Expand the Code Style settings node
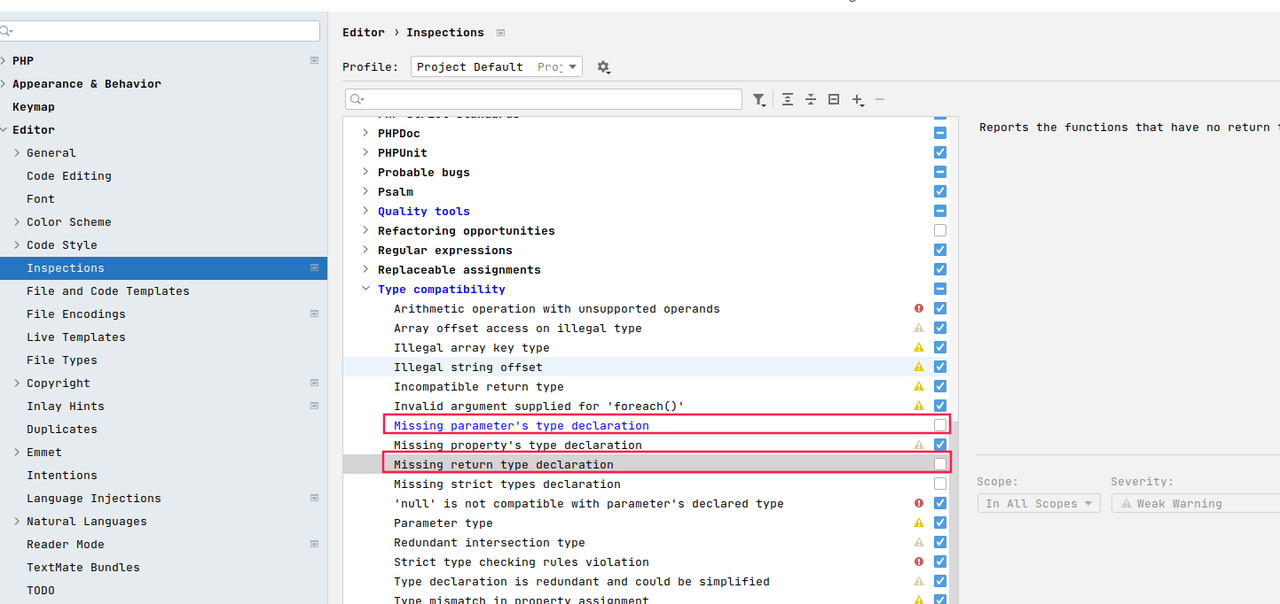This screenshot has width=1280, height=604. point(17,245)
